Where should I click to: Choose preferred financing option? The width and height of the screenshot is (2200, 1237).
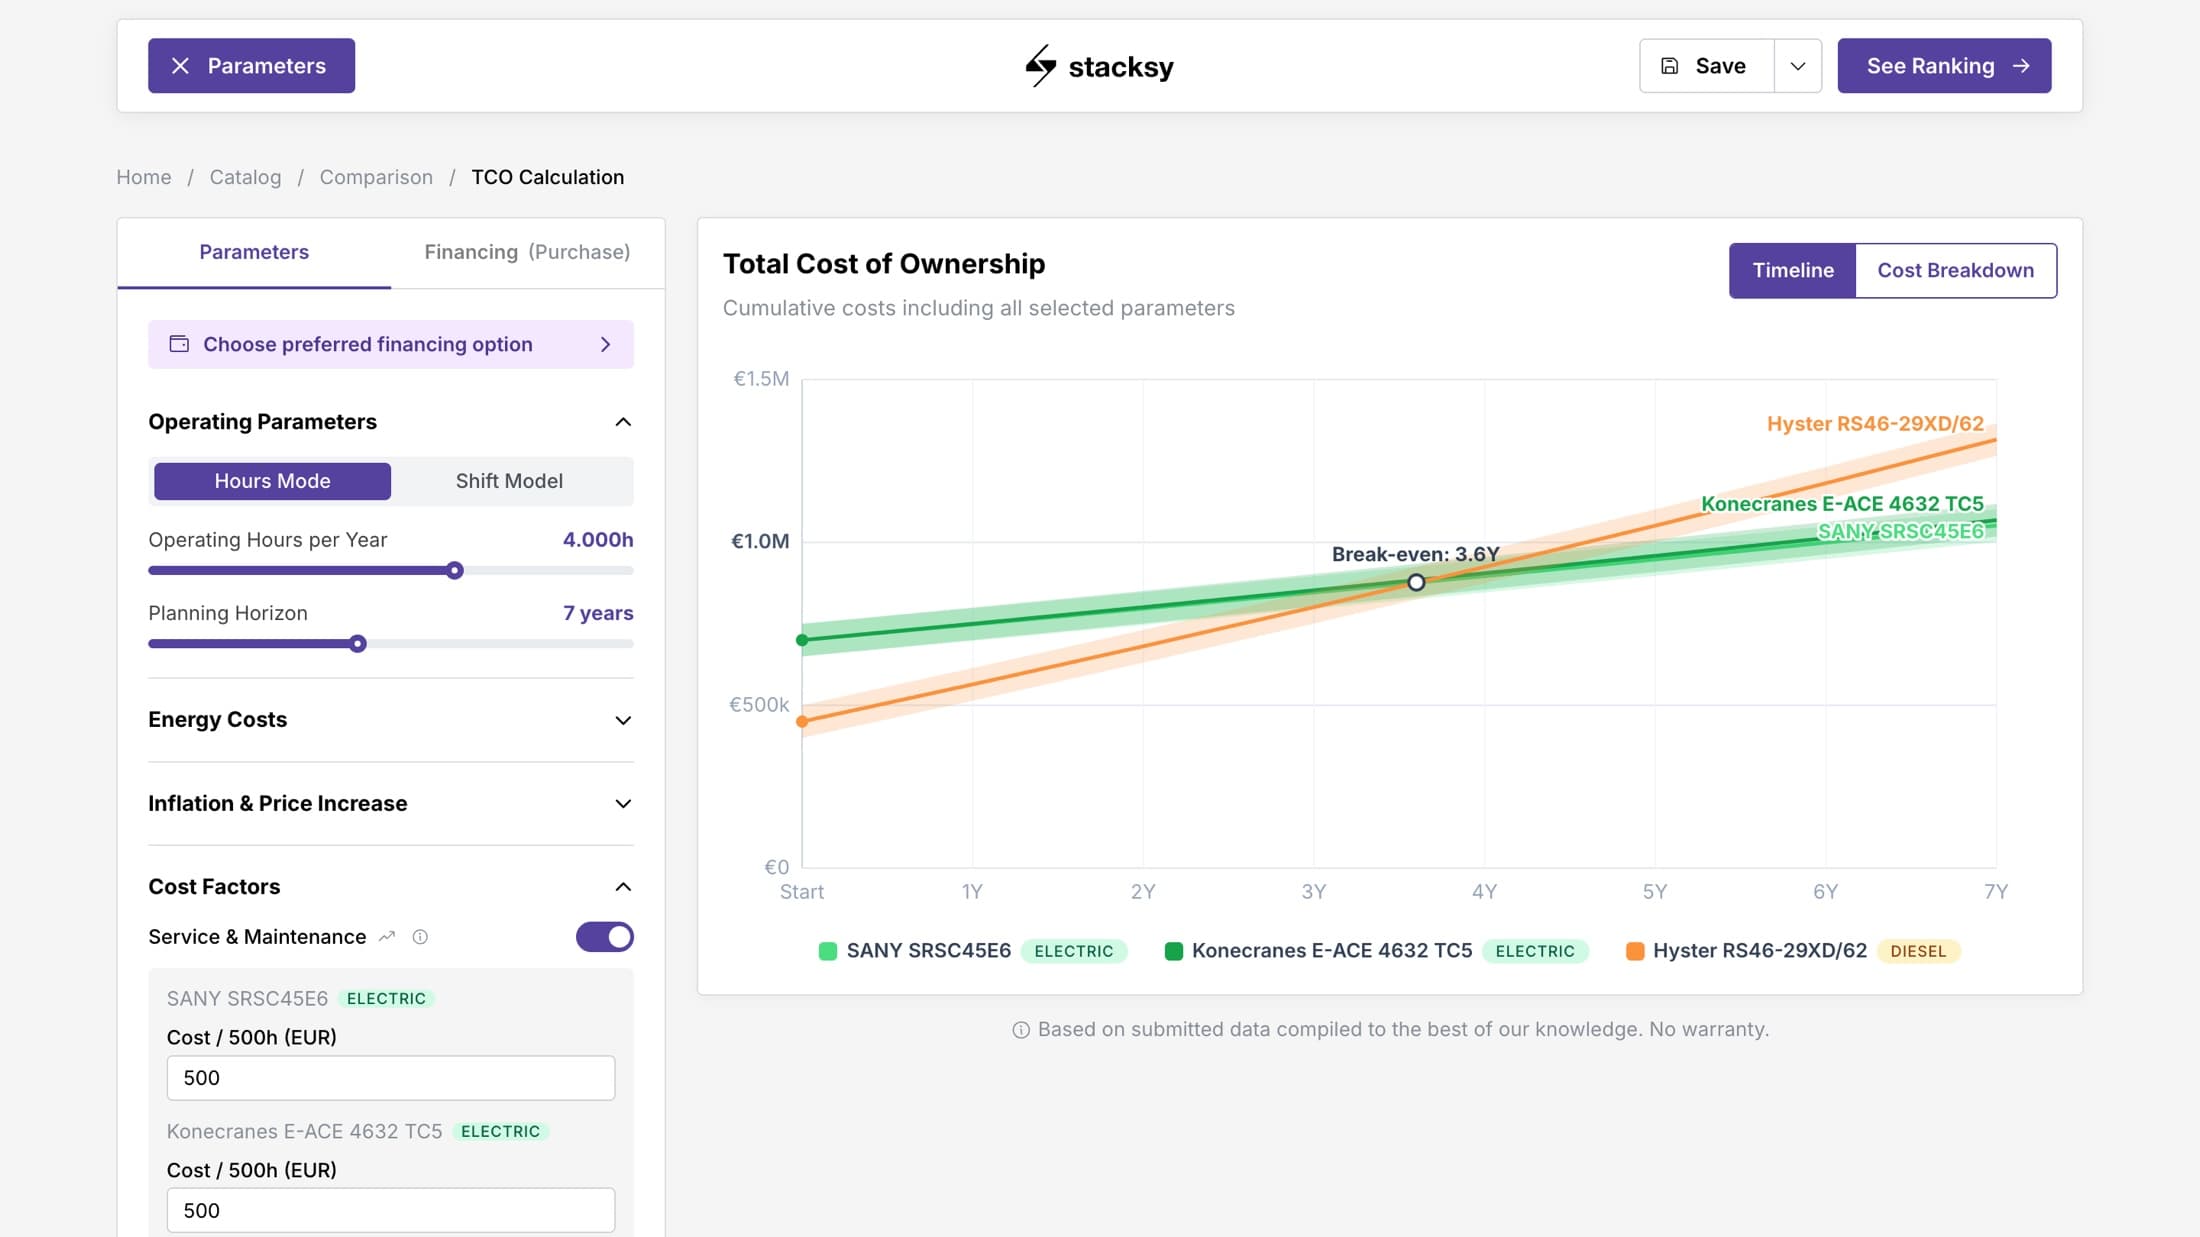point(390,344)
